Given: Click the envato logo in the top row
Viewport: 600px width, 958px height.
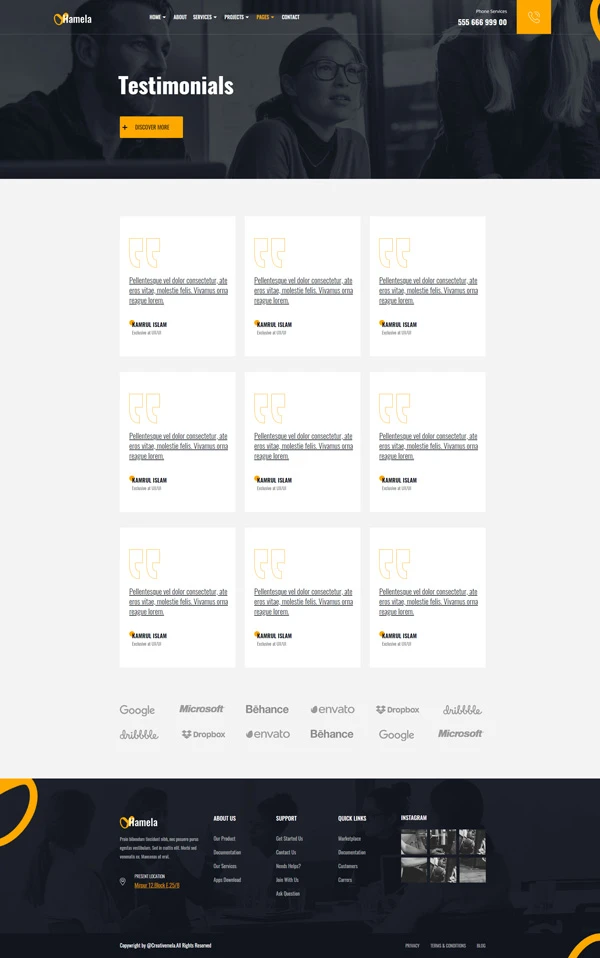Looking at the screenshot, I should pyautogui.click(x=332, y=709).
